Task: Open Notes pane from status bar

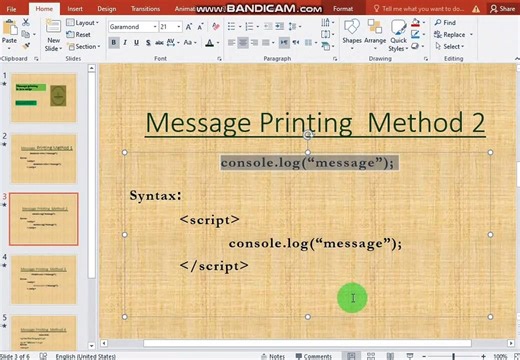Action: click(x=273, y=356)
